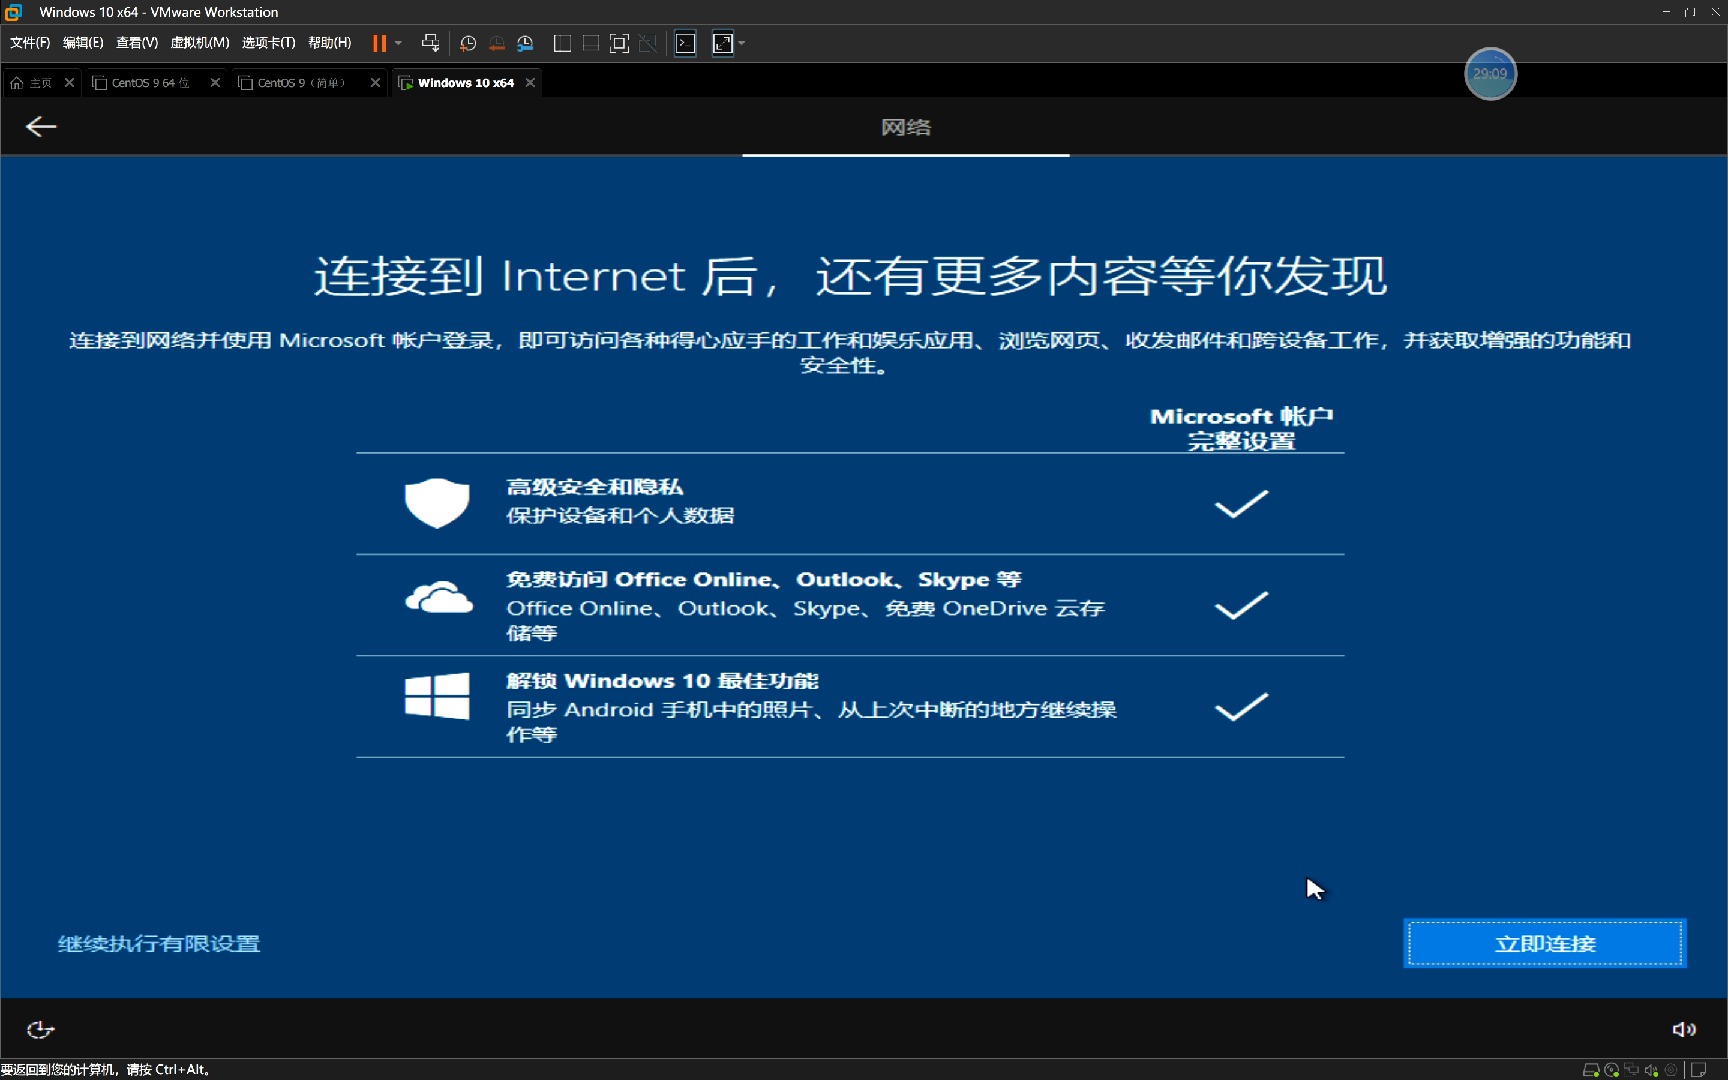Click the sound device status icon
This screenshot has height=1080, width=1728.
coord(1651,1070)
